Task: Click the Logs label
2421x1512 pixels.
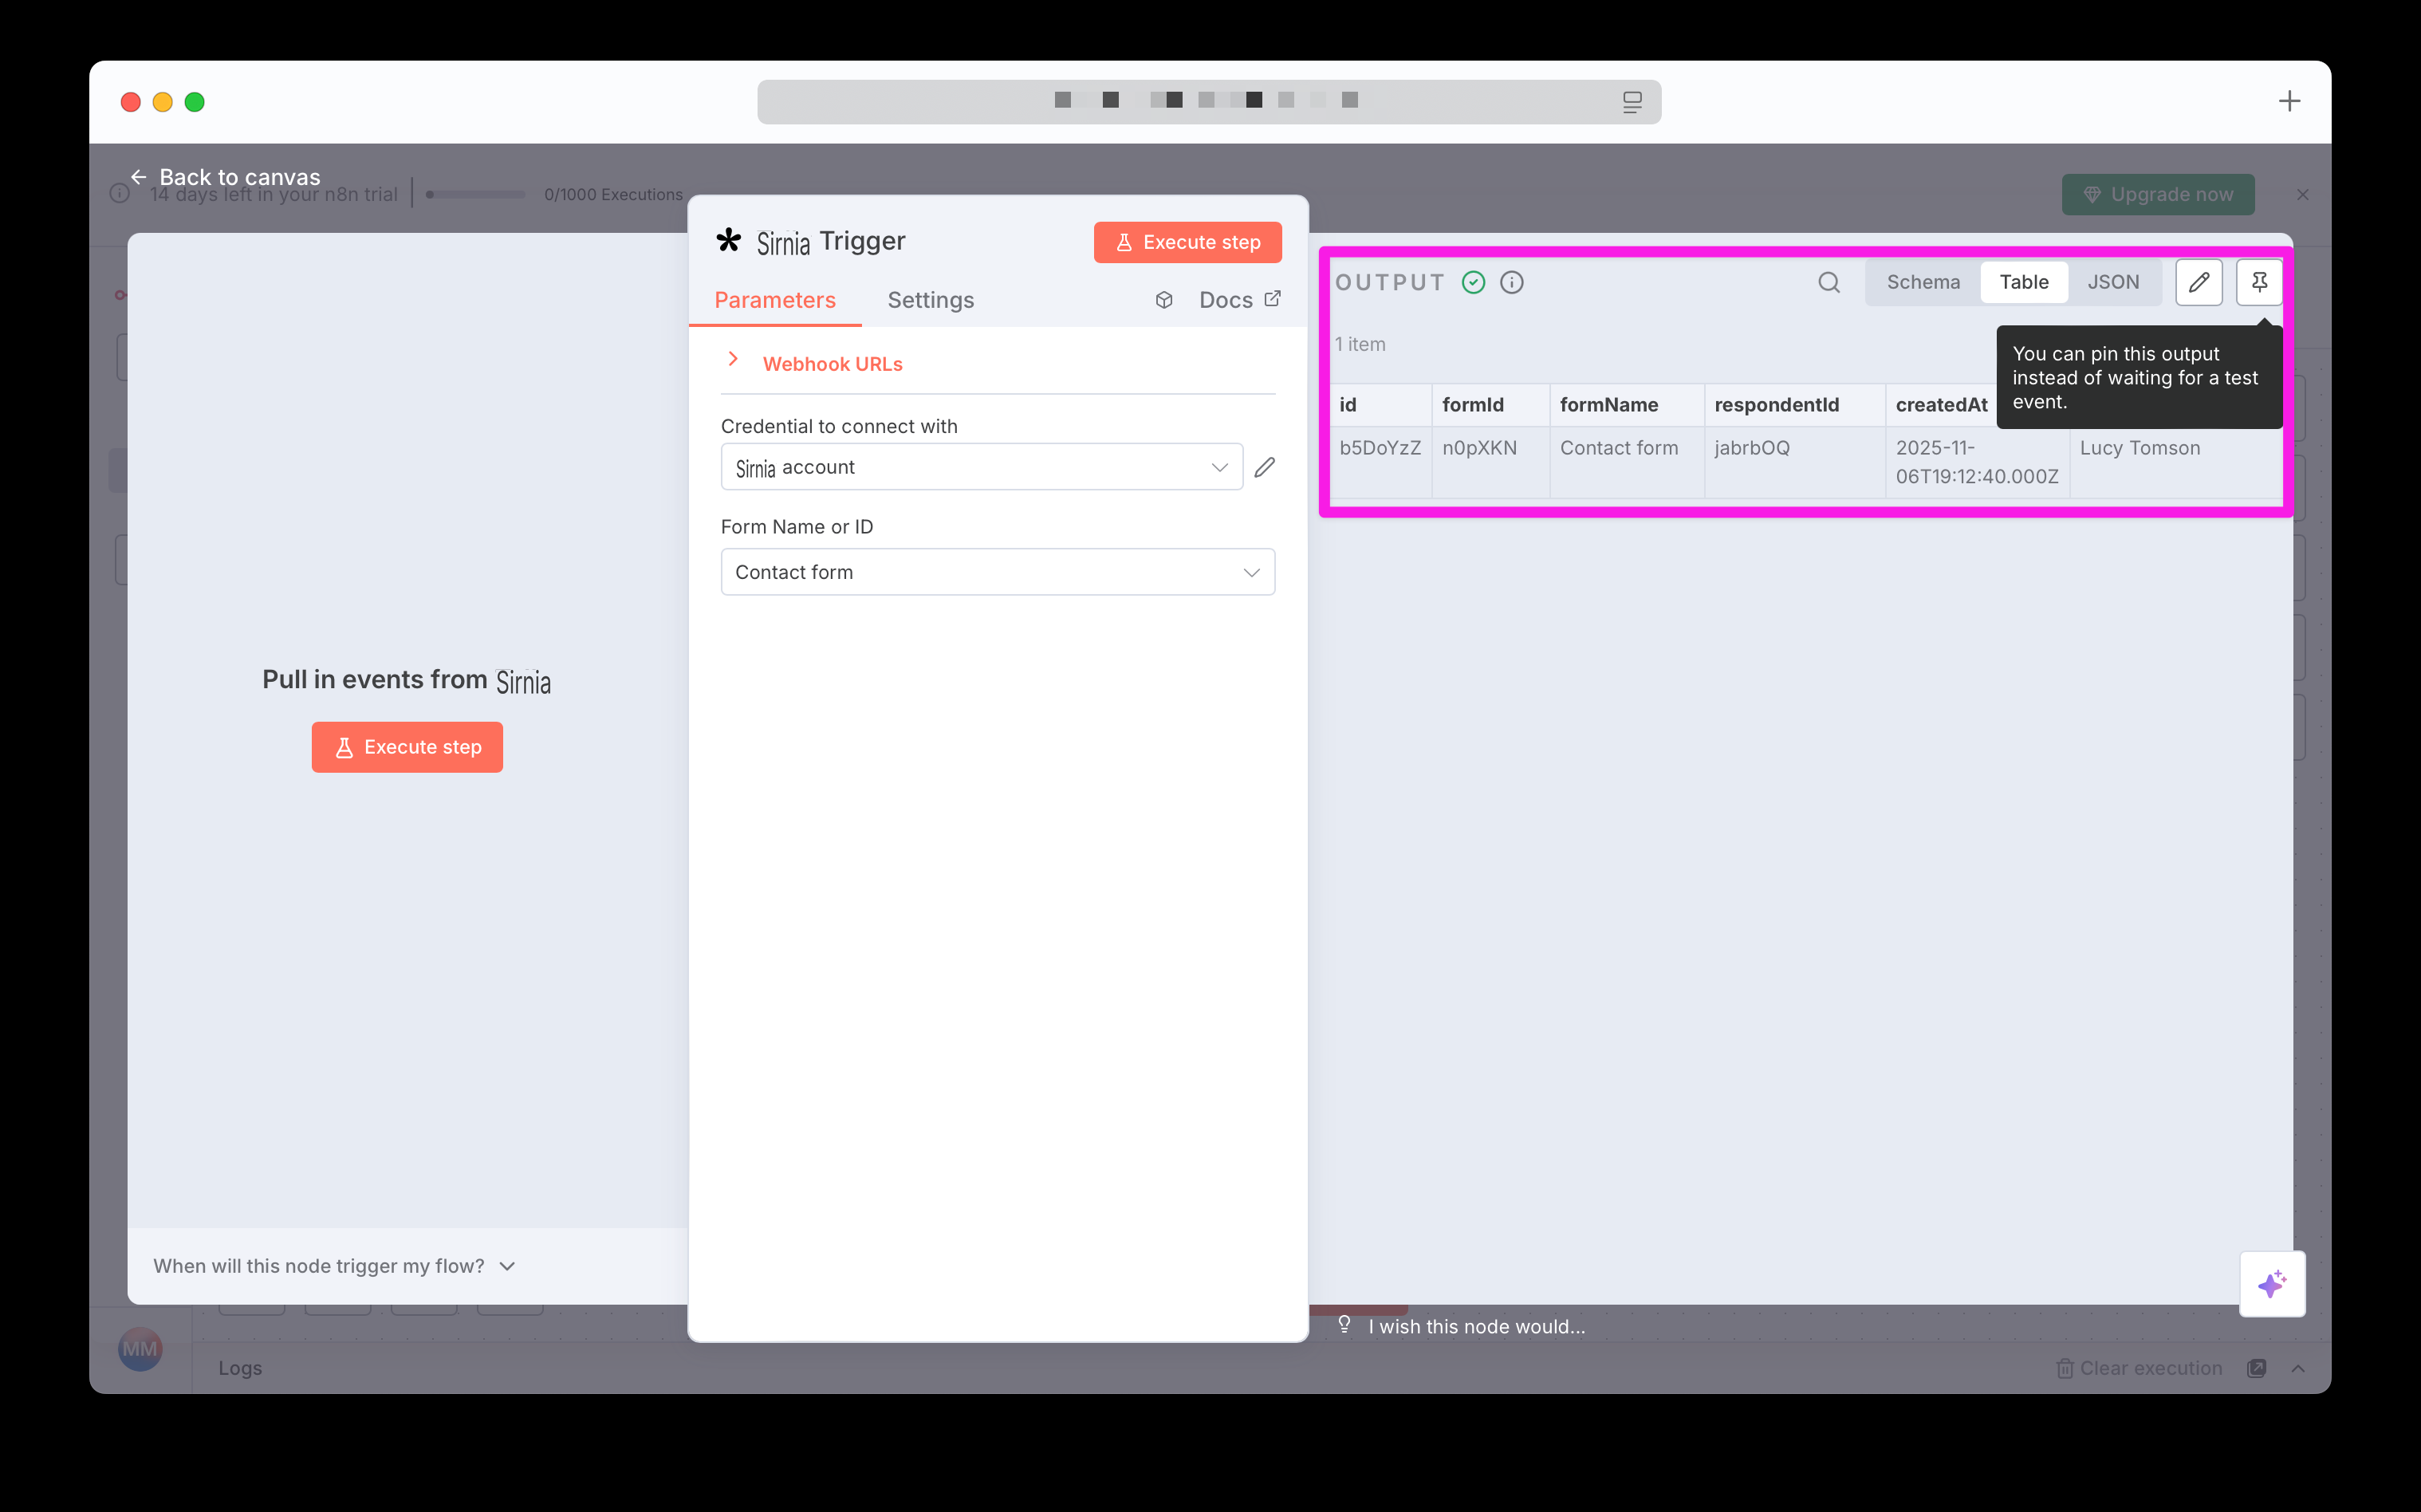Action: pos(240,1368)
